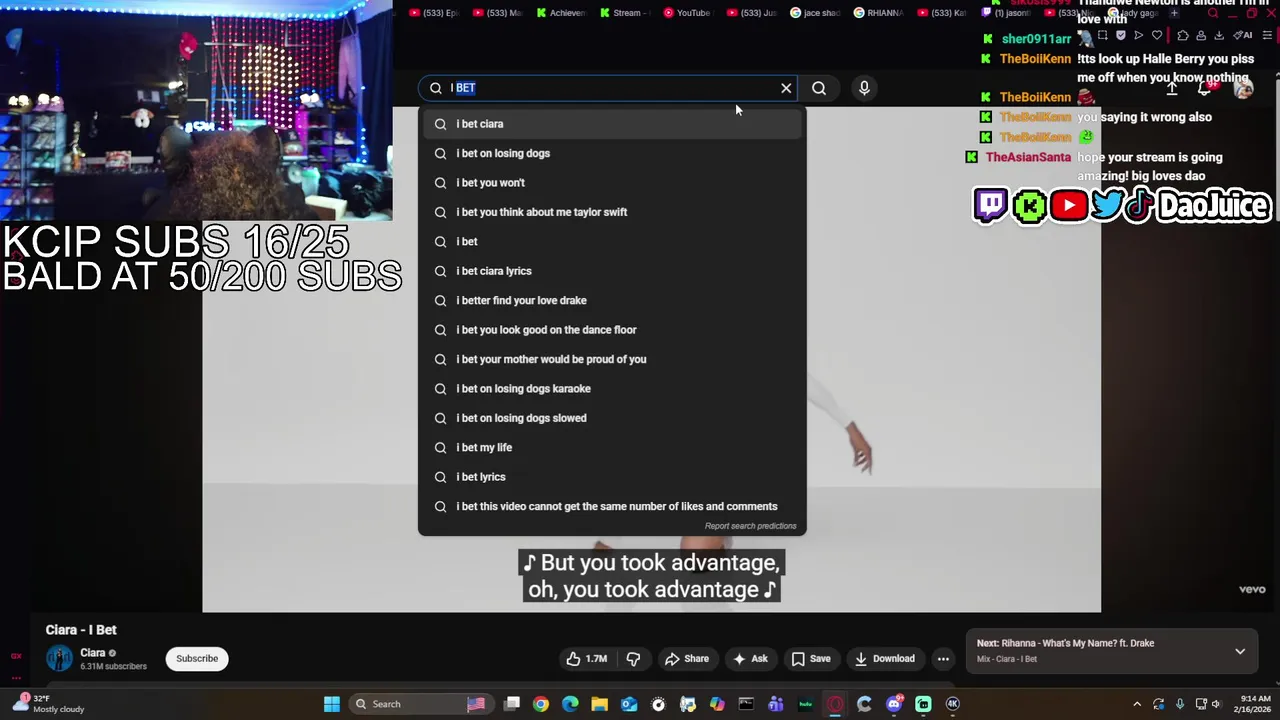This screenshot has width=1280, height=720.
Task: Open Microsoft Teams from the taskbar
Action: (x=776, y=704)
